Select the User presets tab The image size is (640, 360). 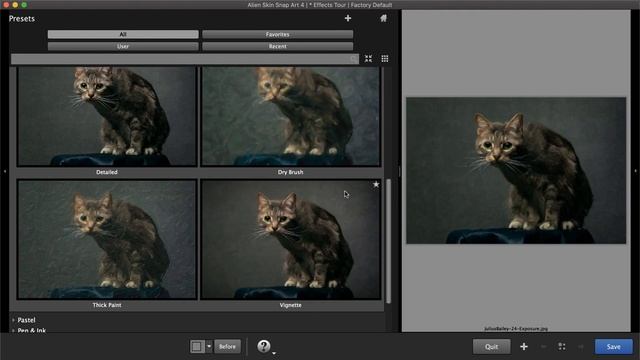123,46
